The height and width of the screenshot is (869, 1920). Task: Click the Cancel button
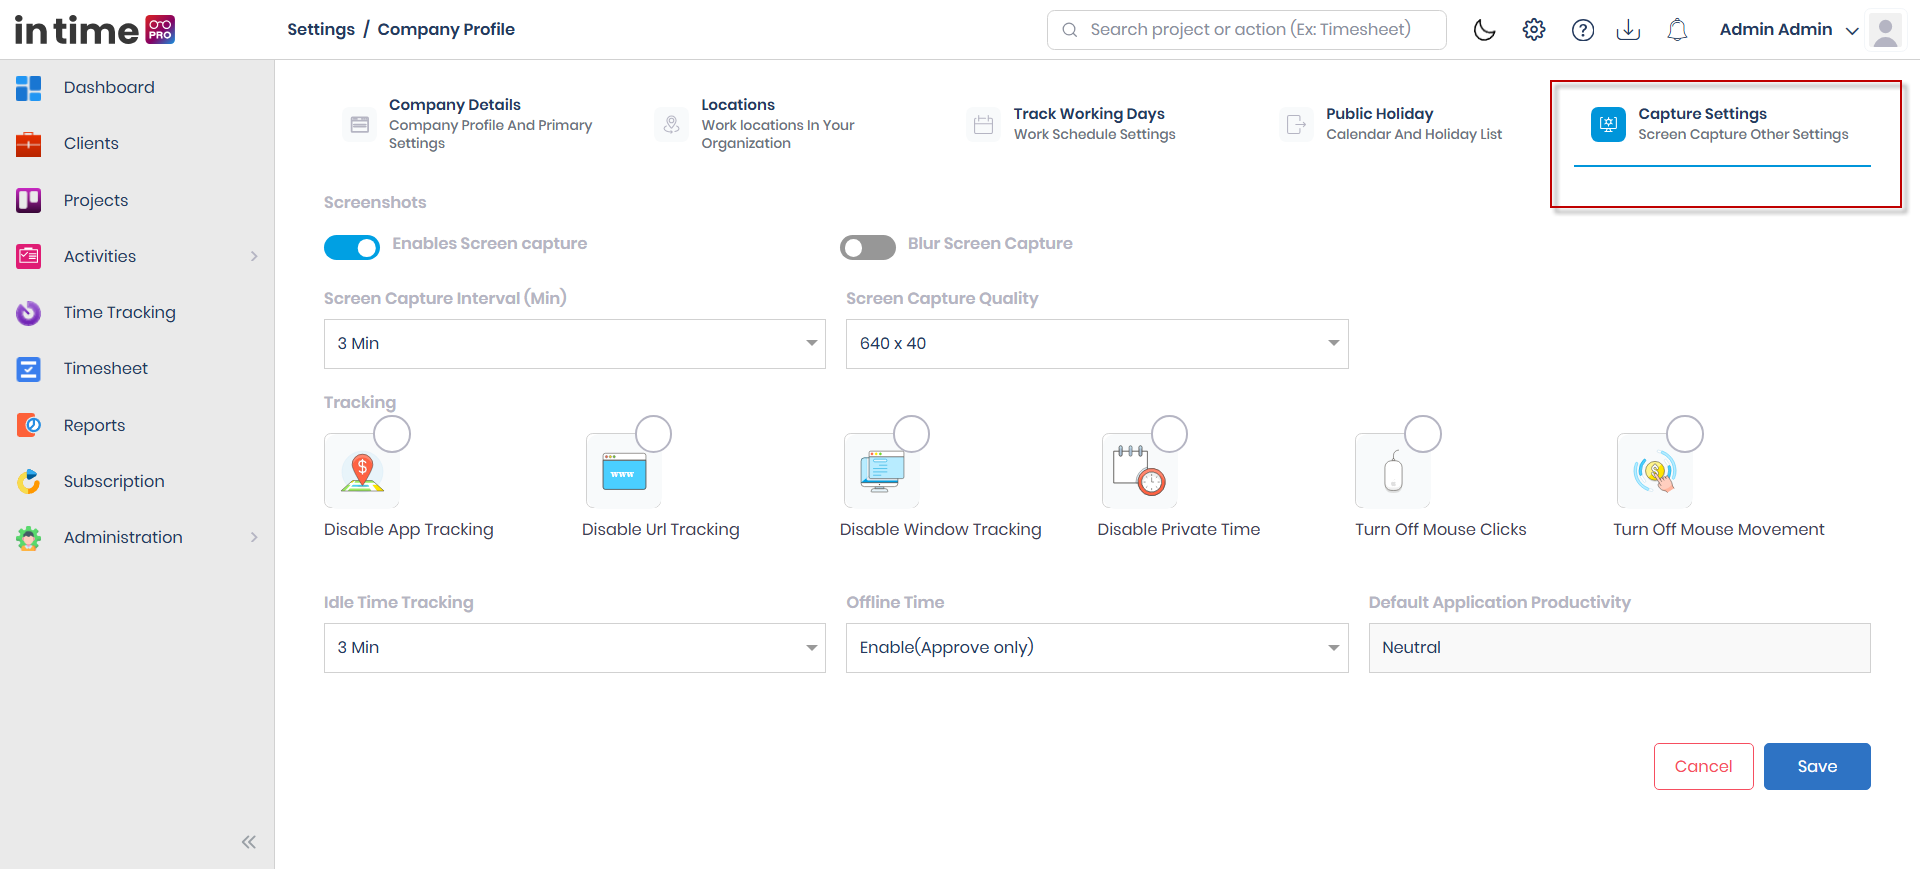coord(1704,767)
